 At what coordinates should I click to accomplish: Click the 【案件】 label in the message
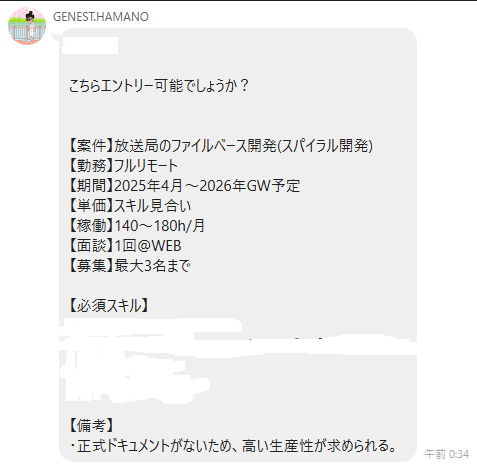[91, 146]
